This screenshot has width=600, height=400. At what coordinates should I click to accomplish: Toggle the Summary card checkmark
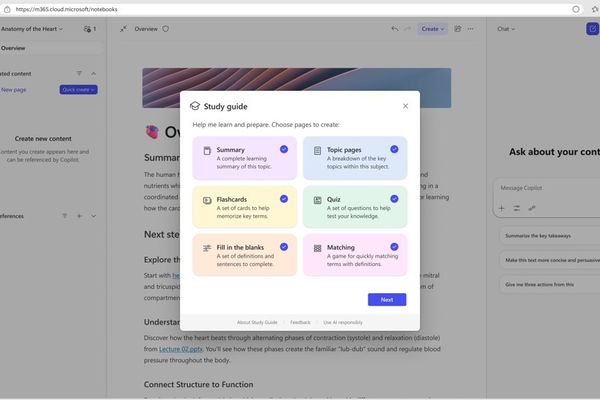[x=284, y=149]
